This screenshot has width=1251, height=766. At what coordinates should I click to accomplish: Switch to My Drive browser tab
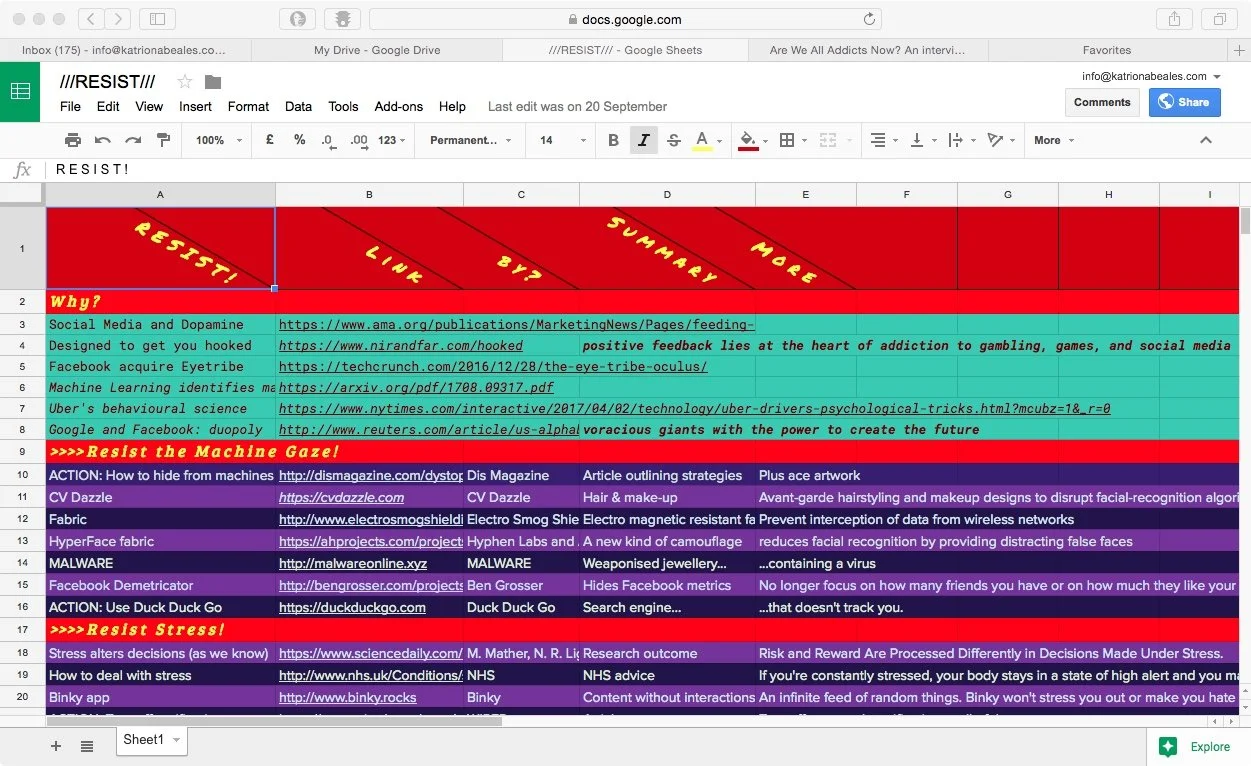(377, 50)
